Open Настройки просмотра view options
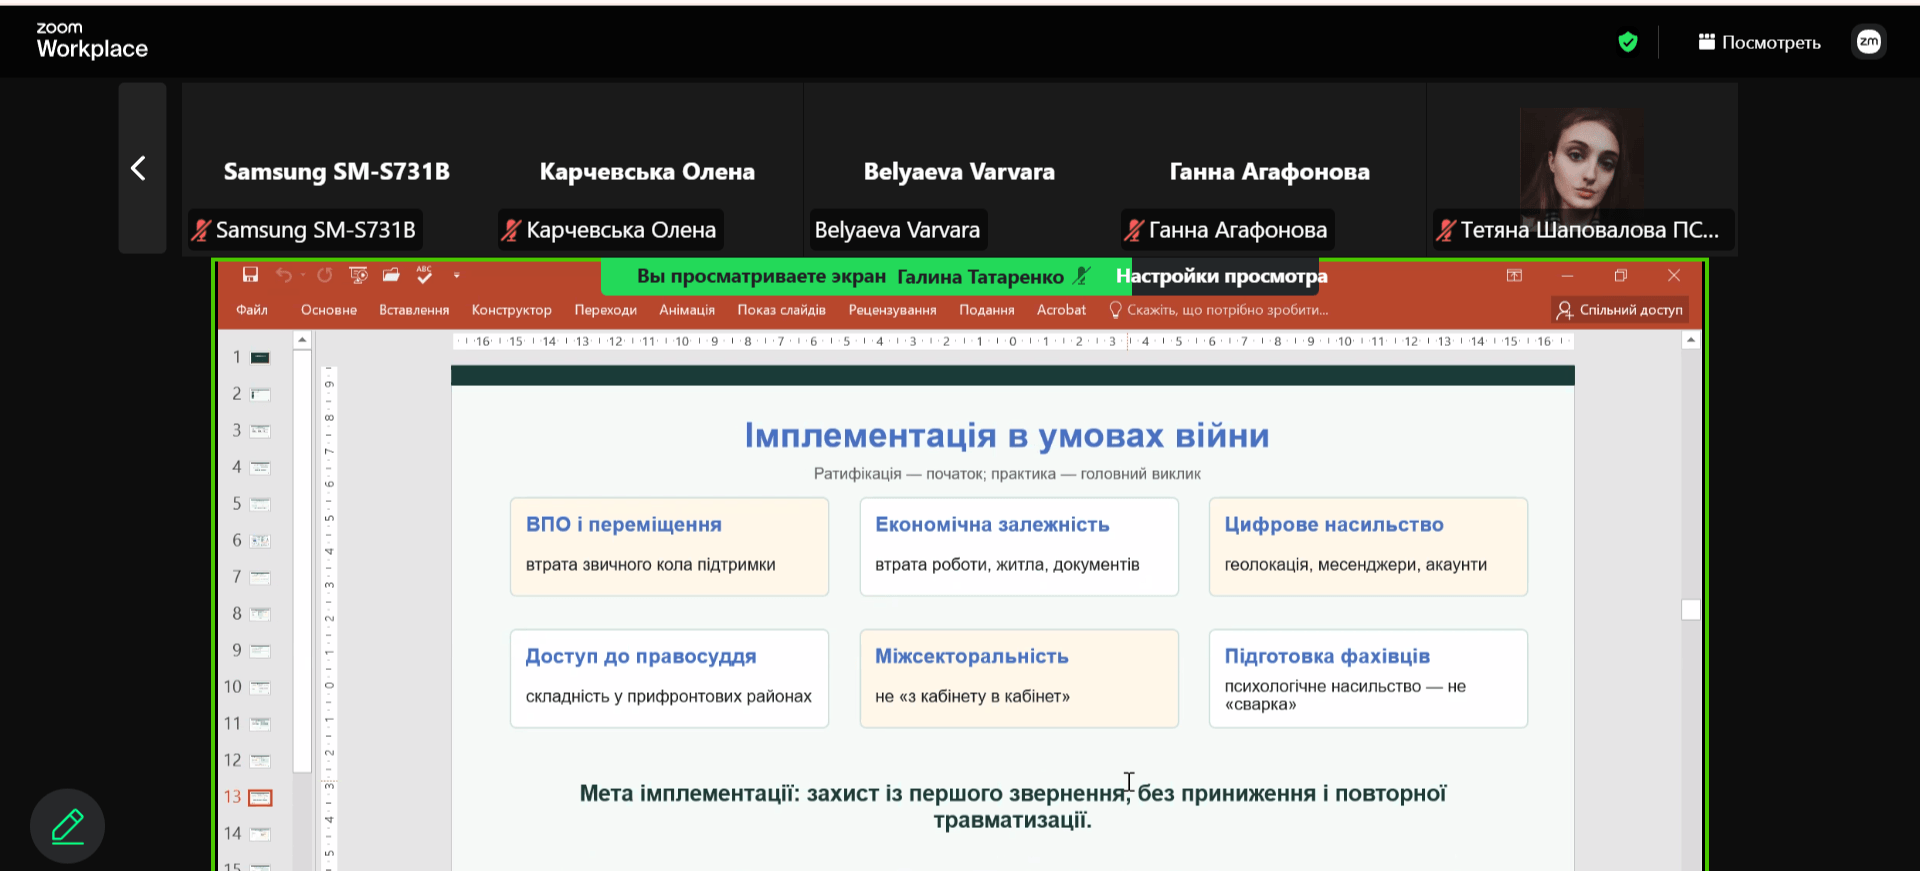The width and height of the screenshot is (1920, 871). coord(1222,276)
